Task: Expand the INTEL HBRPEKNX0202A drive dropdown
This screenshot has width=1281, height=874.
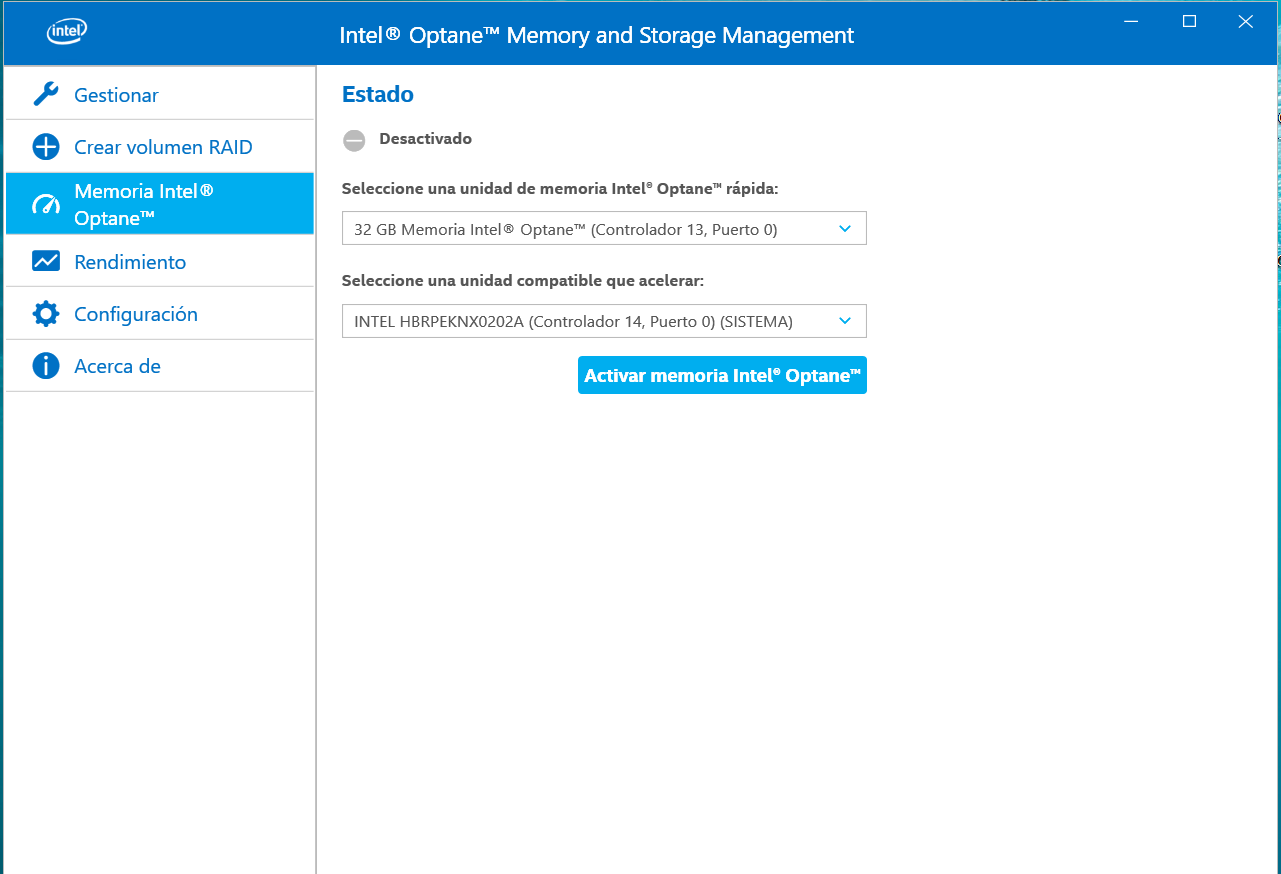Action: point(604,321)
